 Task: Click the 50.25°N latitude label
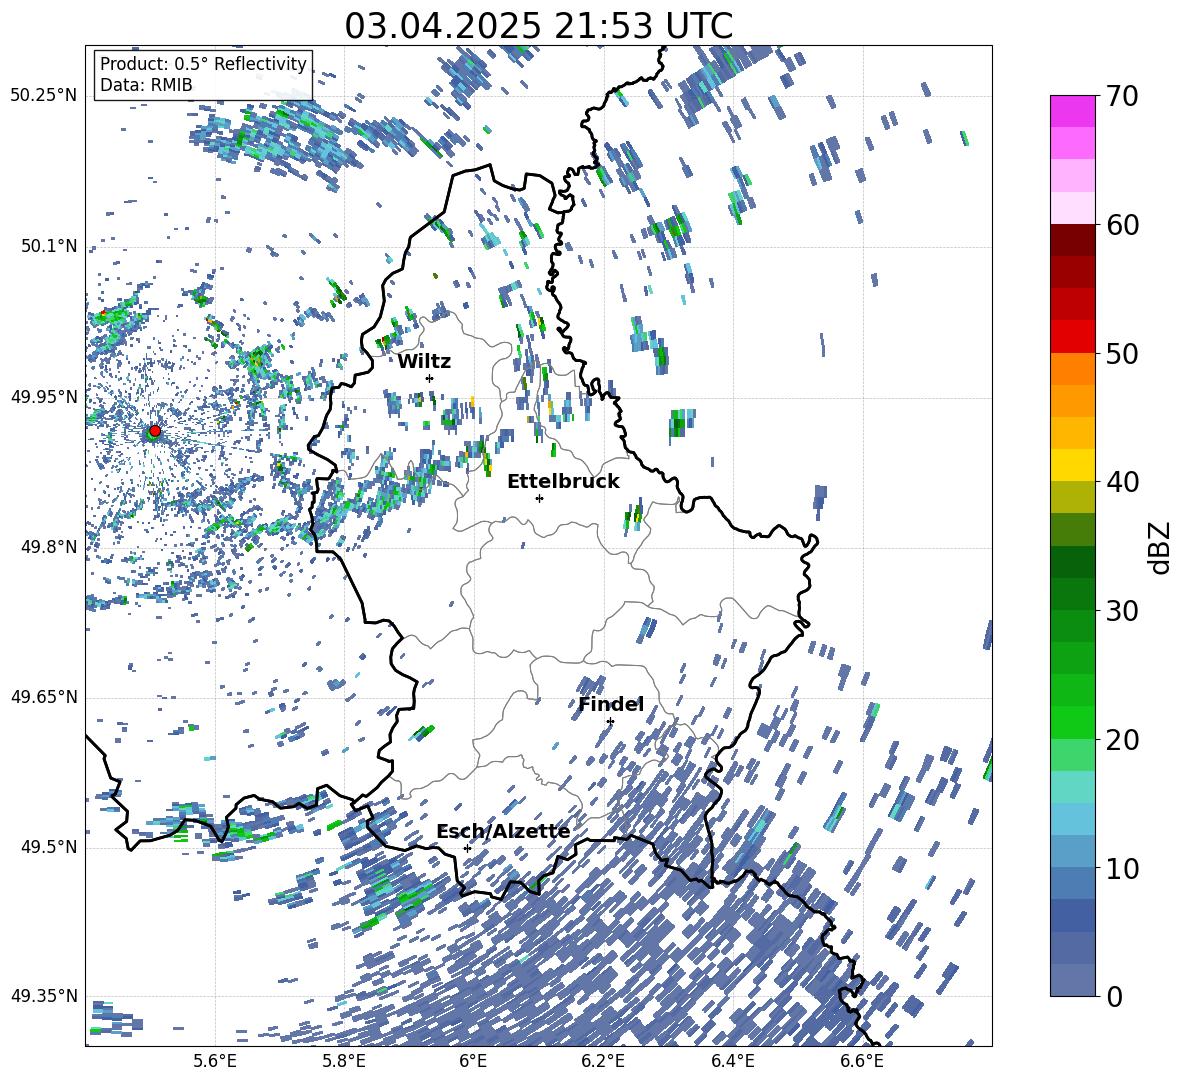(44, 96)
